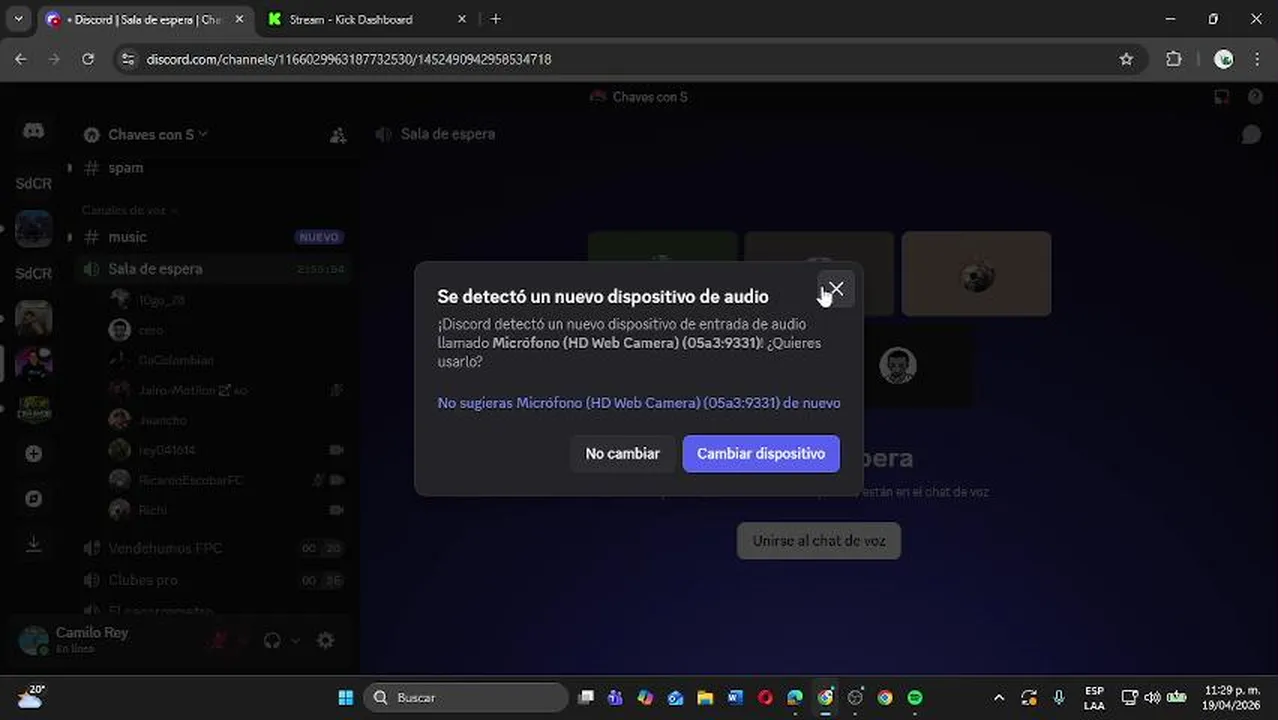Choose No cambiar in the dialog
This screenshot has height=720, width=1278.
622,453
